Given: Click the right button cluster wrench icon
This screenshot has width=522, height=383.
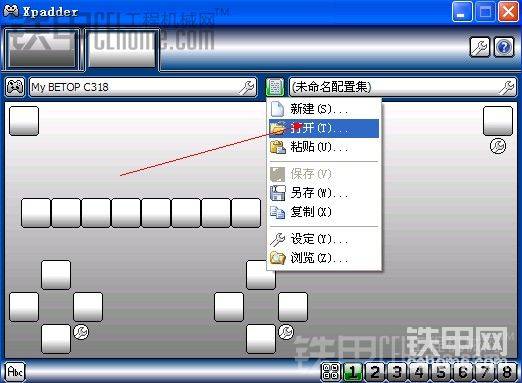Looking at the screenshot, I should tap(286, 332).
